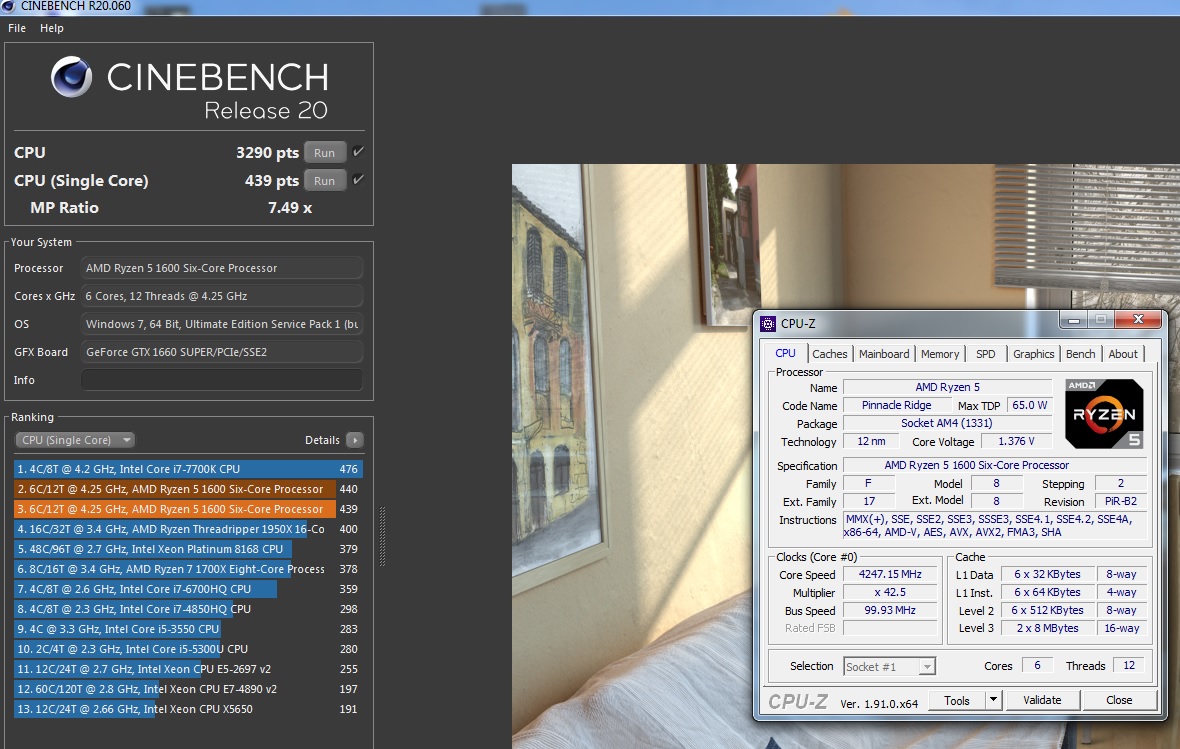Toggle the CPU test checkbox
This screenshot has height=749, width=1180.
tap(358, 152)
